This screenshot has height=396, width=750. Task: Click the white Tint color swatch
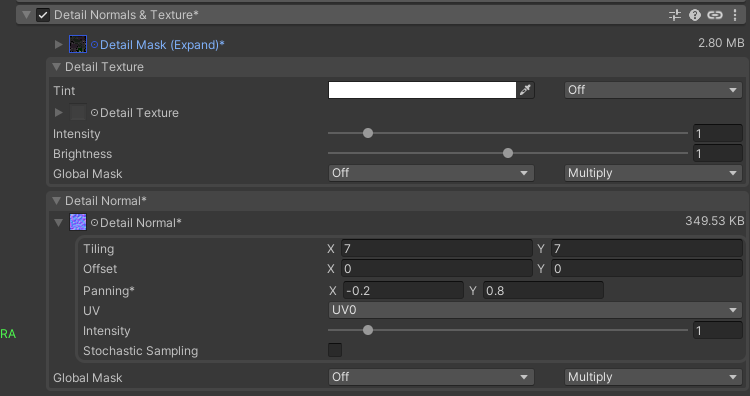pyautogui.click(x=422, y=90)
